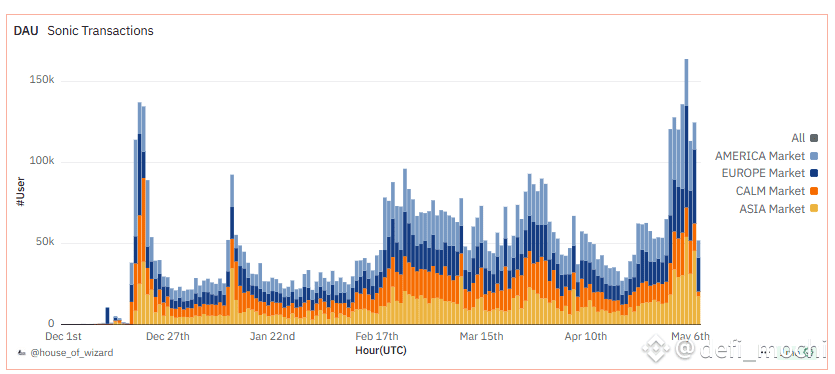The image size is (835, 374).
Task: Click the AMERICA Market legend swatch
Action: 814,156
